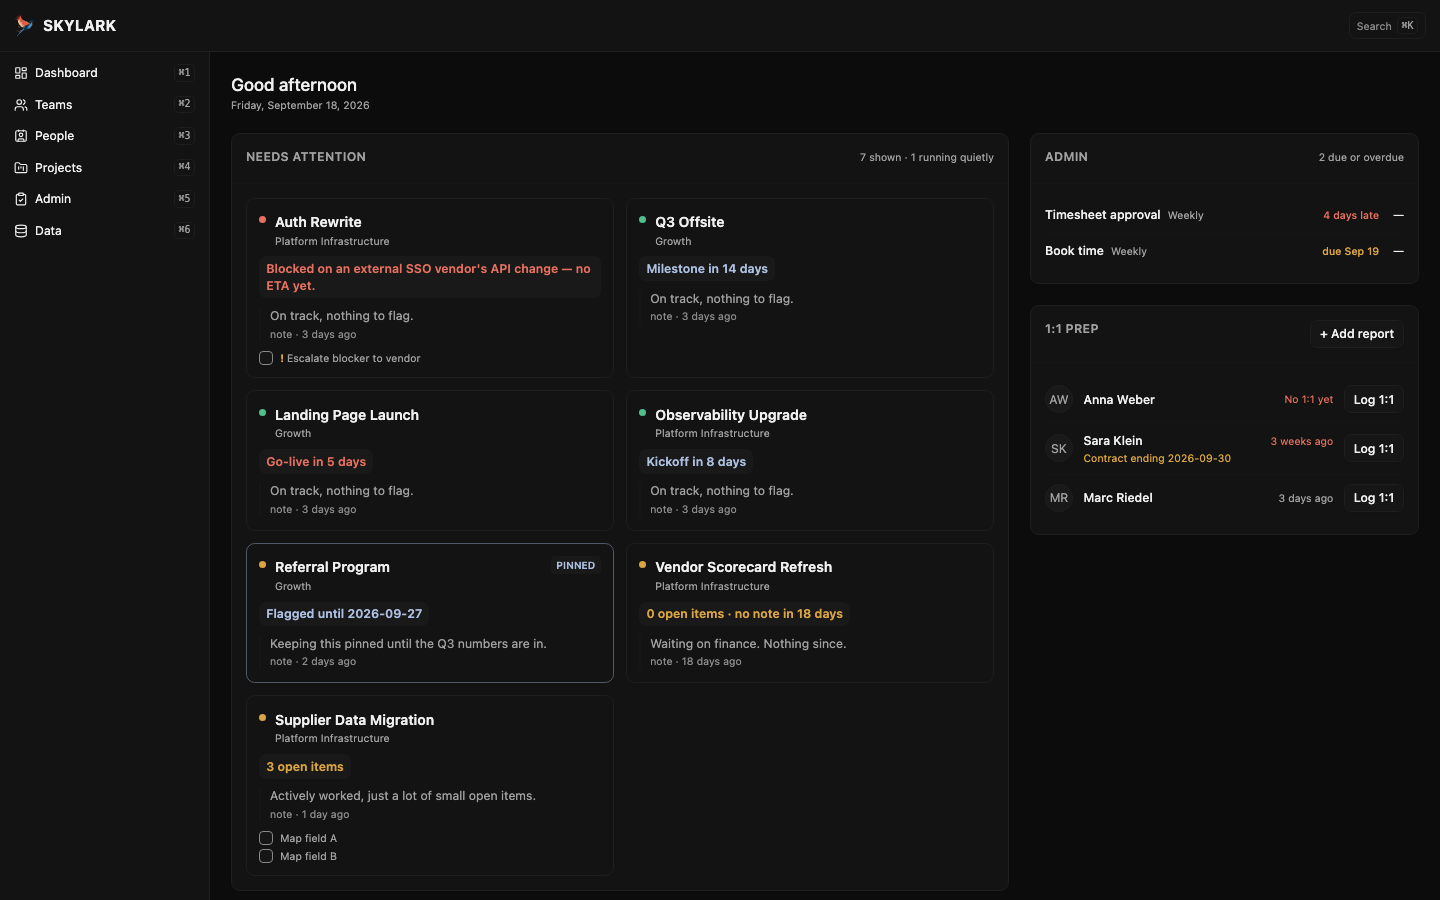Click the green status dot on Q3 Offsite
Viewport: 1440px width, 900px height.
pos(642,220)
